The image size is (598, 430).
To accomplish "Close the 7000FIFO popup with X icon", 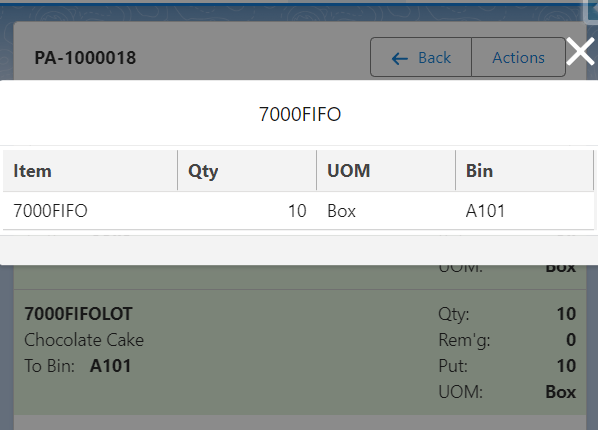I will pos(580,52).
